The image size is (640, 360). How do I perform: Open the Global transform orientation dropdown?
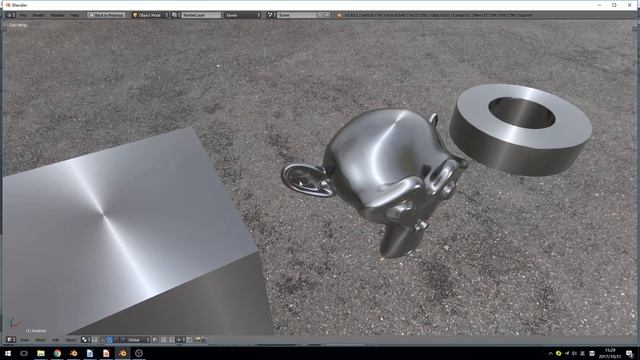(138, 340)
